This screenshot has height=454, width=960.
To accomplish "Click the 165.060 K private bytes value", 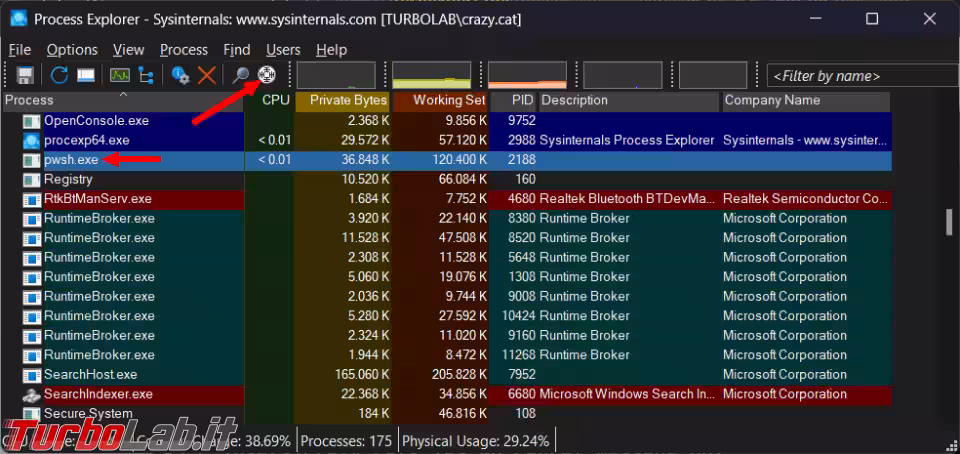I will click(x=362, y=374).
